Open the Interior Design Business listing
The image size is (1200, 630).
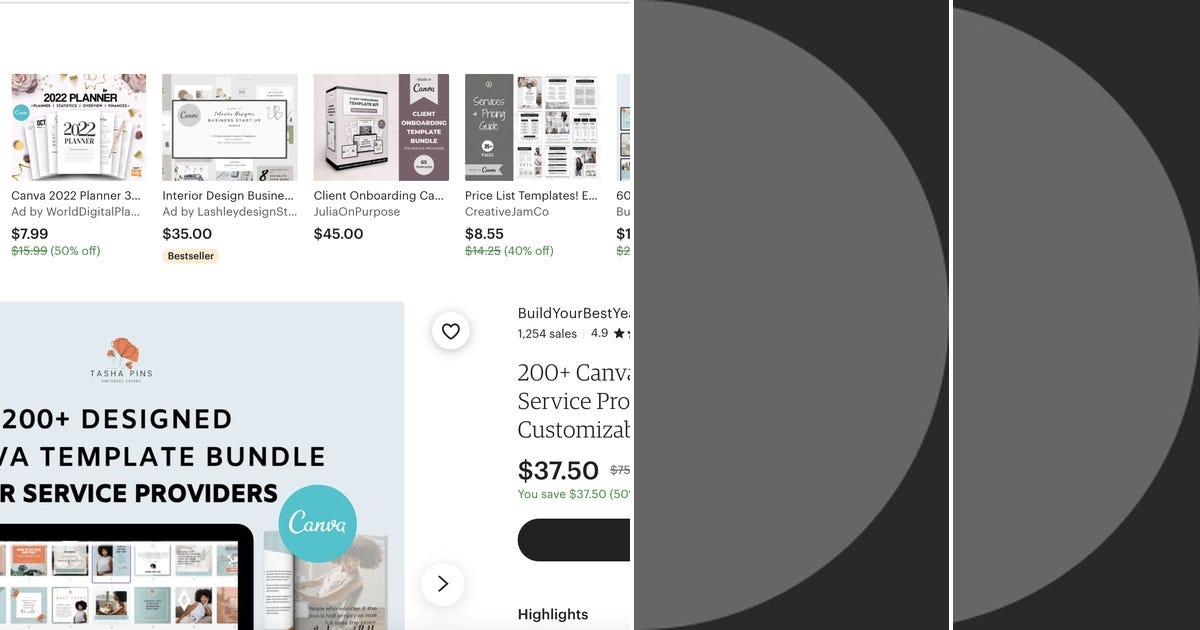pos(227,195)
